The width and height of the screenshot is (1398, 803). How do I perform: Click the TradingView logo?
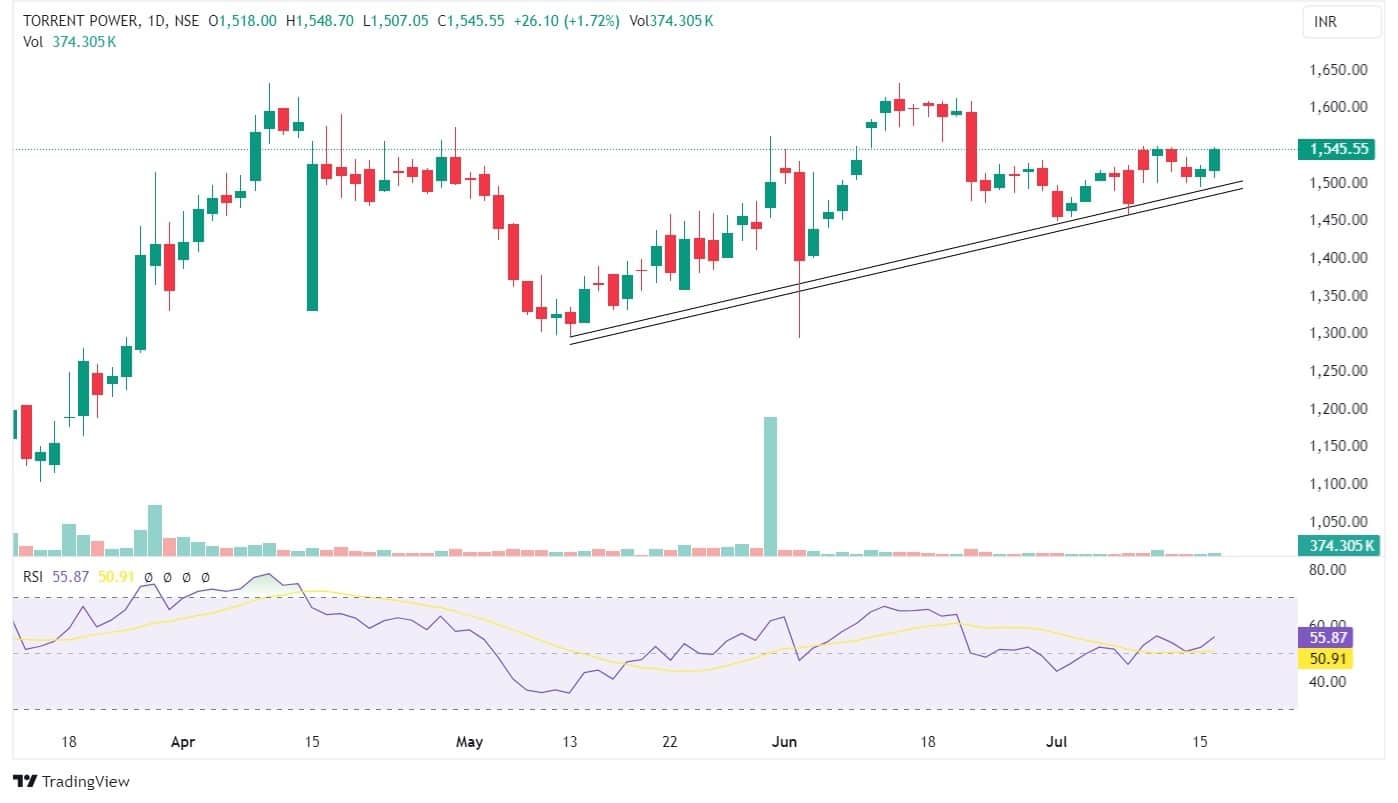pyautogui.click(x=70, y=781)
